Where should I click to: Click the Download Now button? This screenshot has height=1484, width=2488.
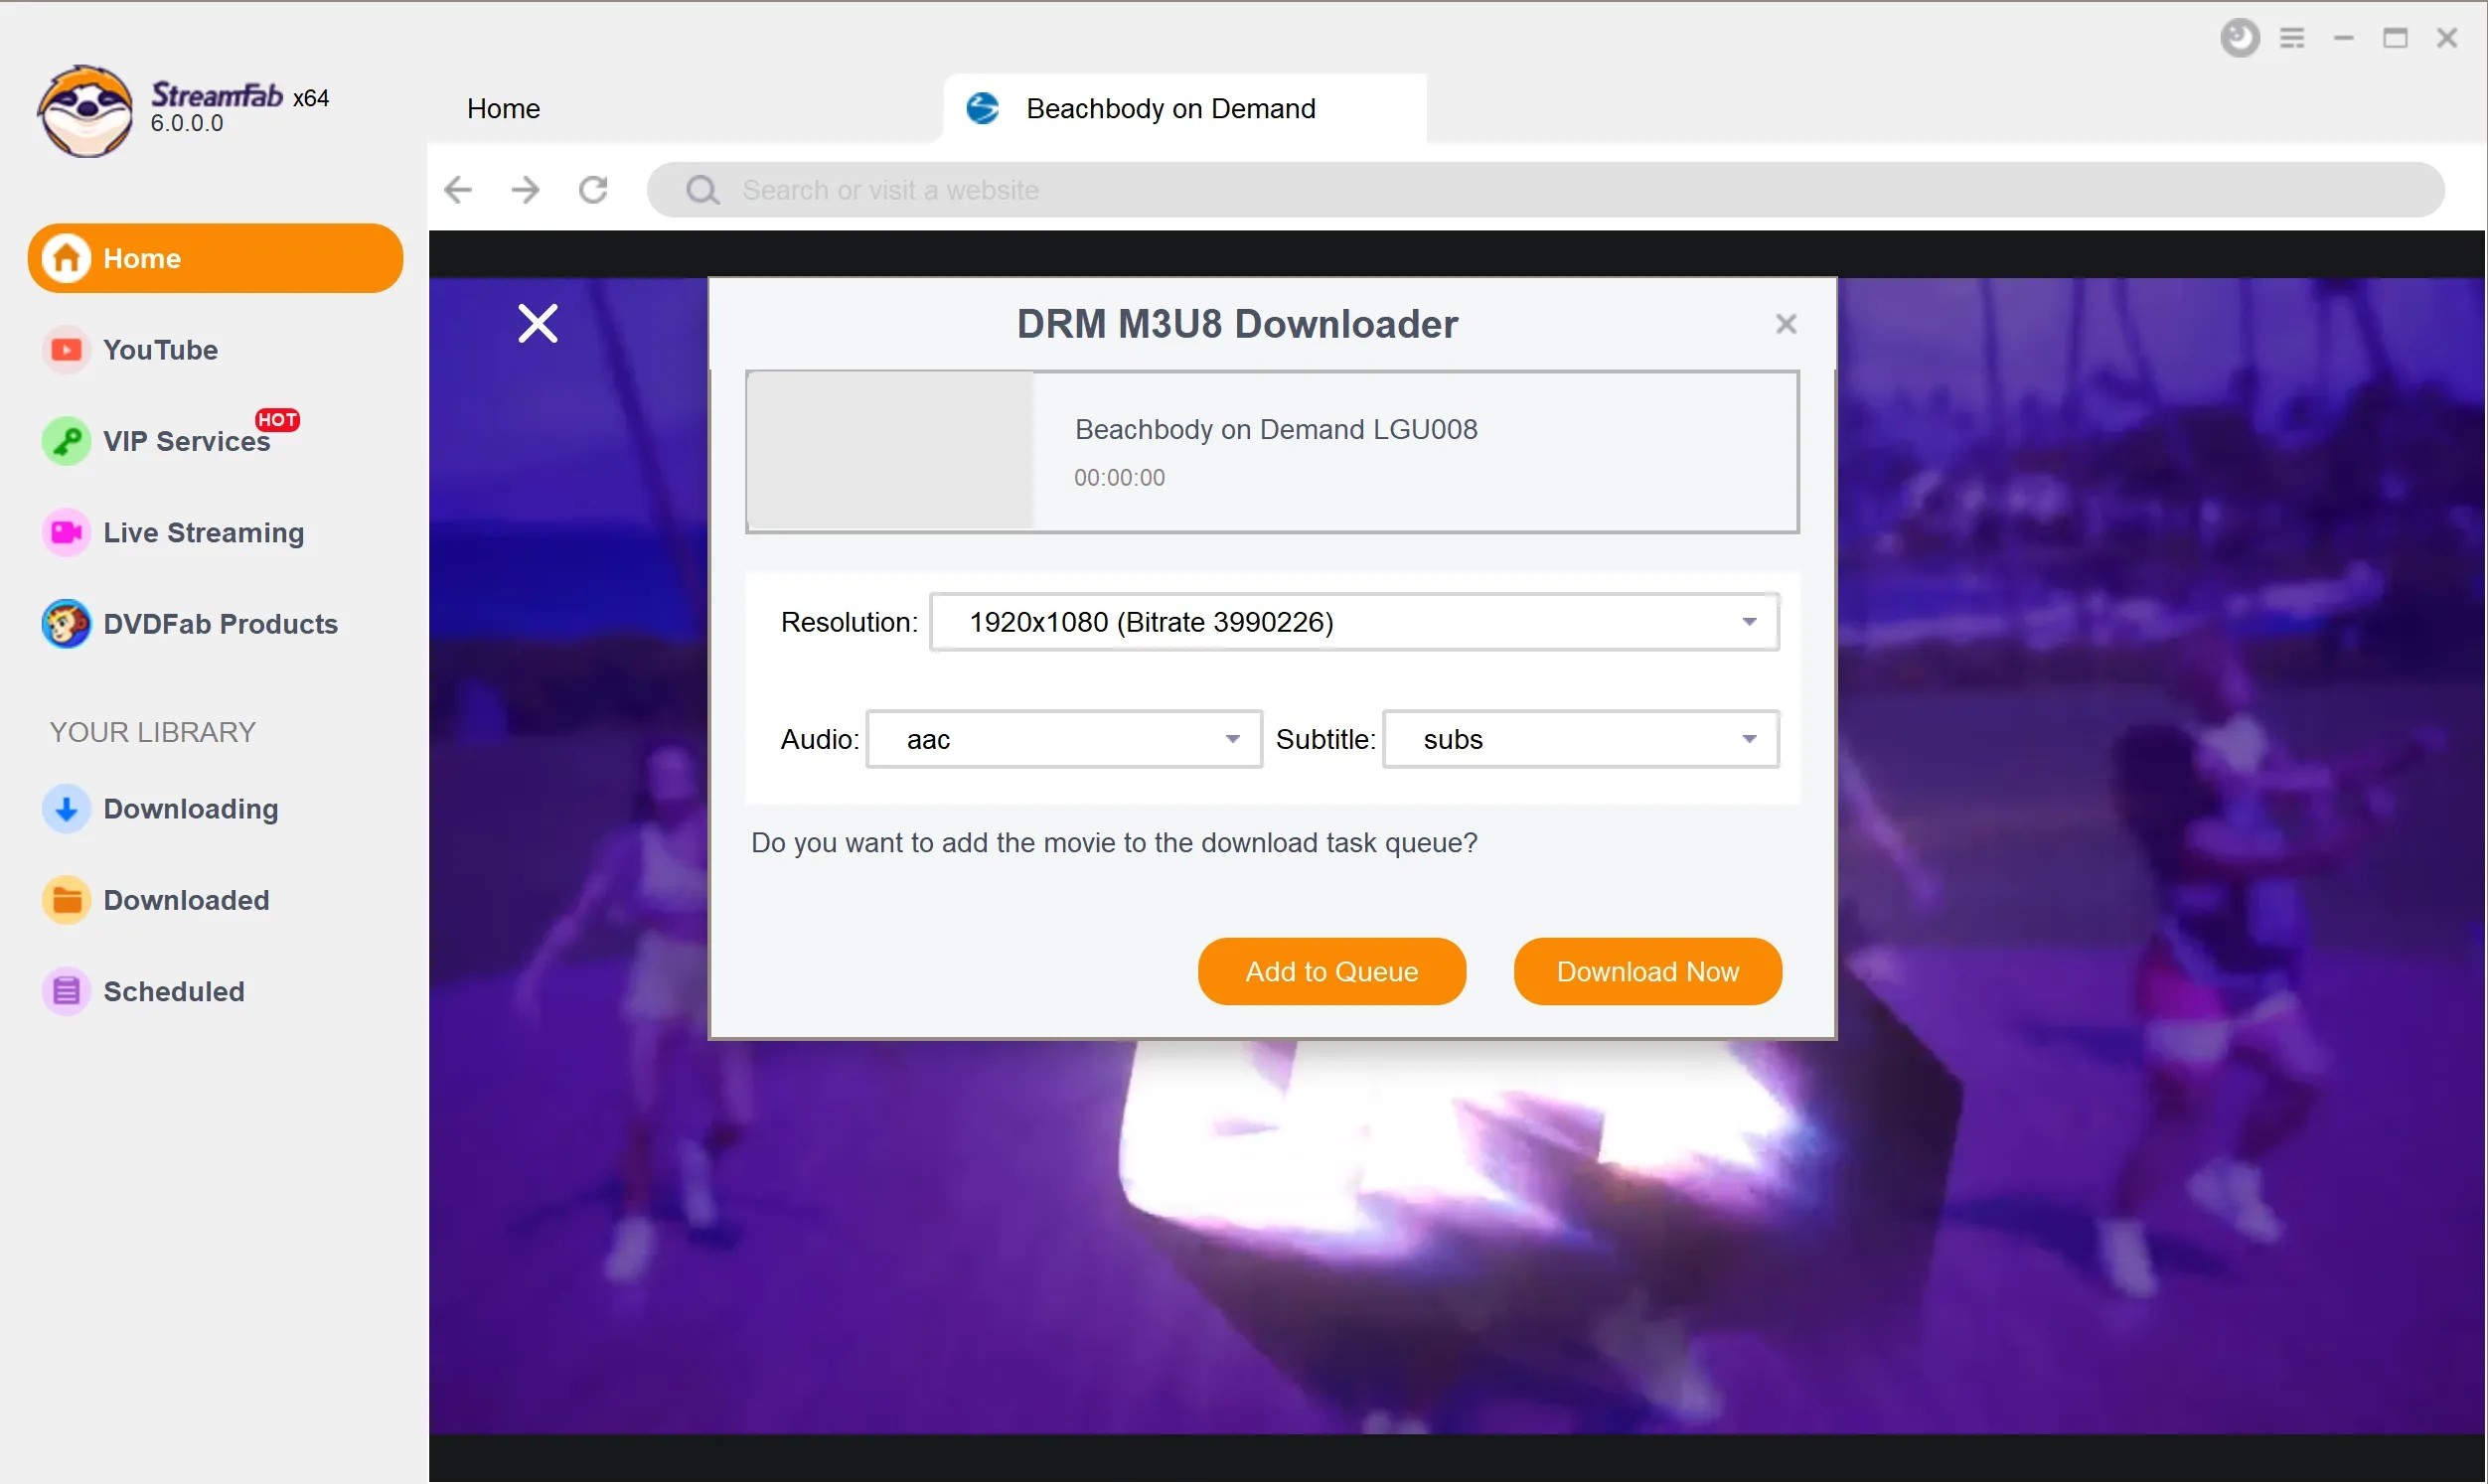pos(1646,971)
